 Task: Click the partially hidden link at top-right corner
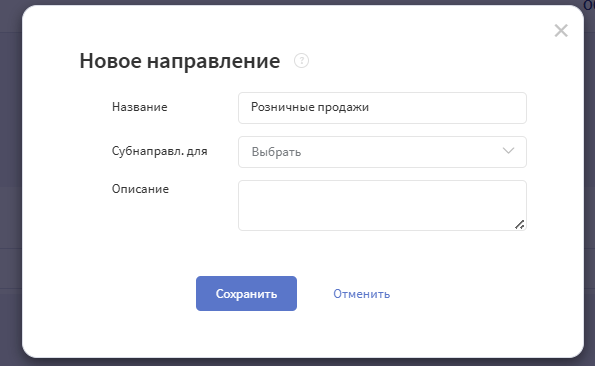pyautogui.click(x=589, y=5)
